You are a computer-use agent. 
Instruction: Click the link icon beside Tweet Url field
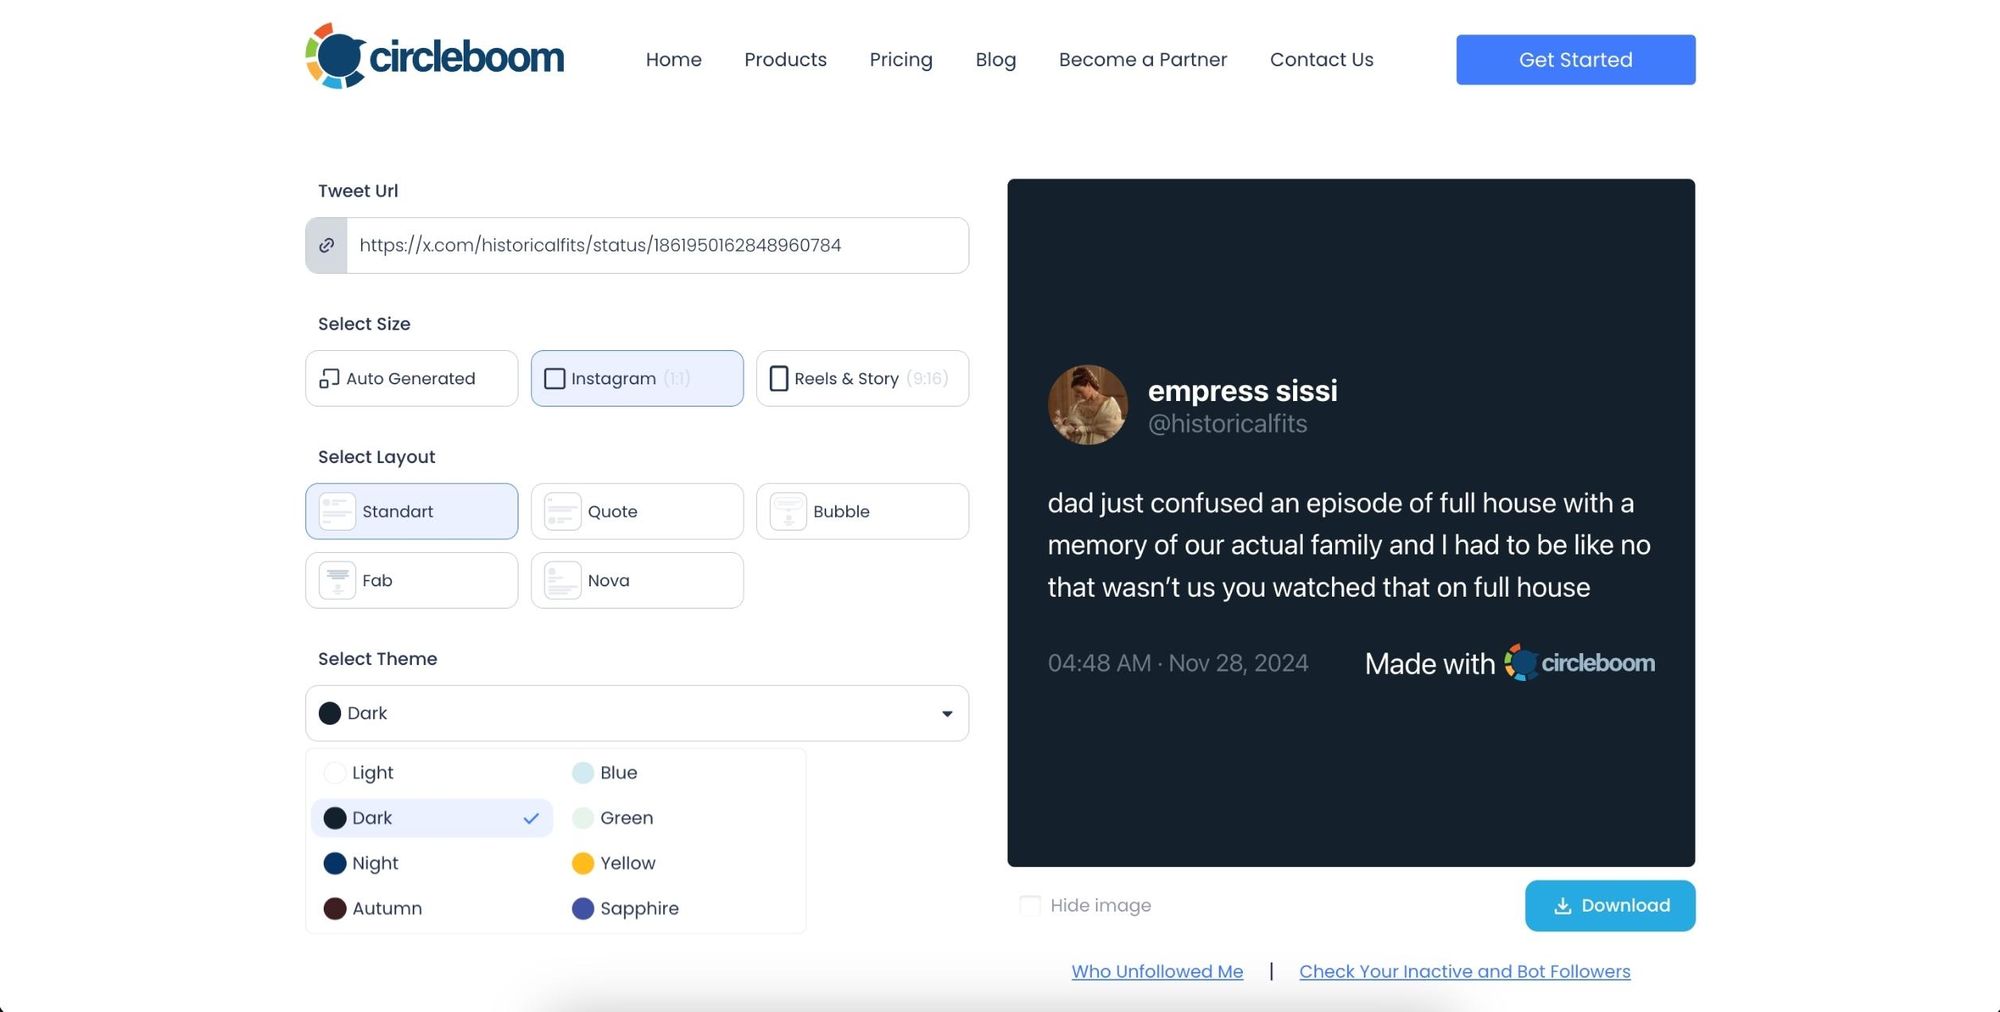click(x=326, y=245)
